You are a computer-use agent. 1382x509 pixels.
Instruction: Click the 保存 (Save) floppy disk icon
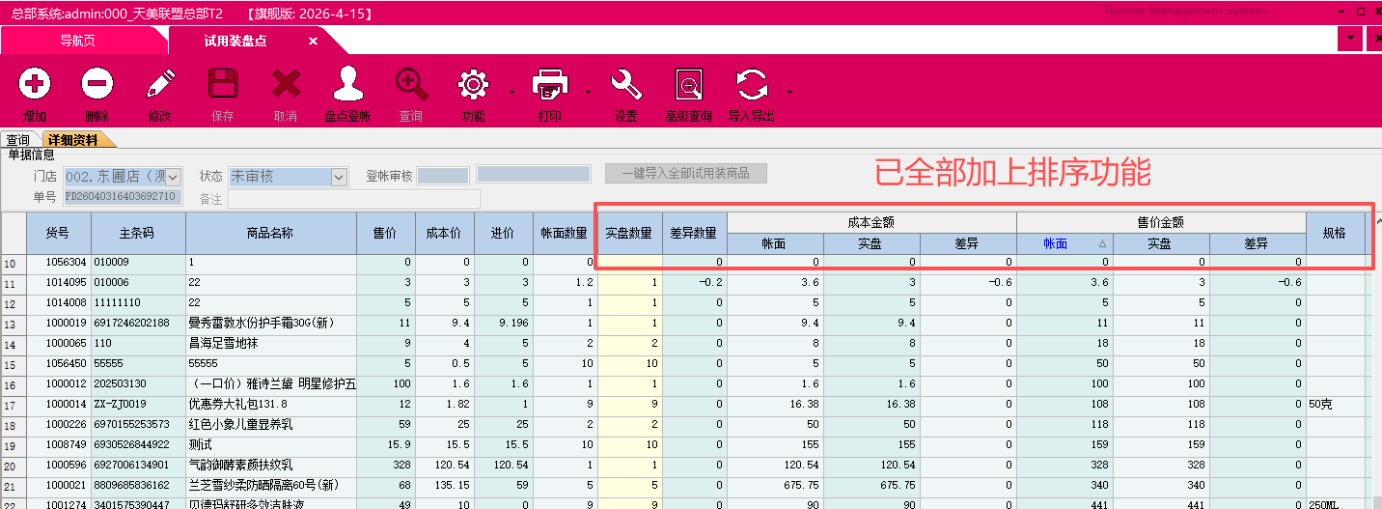click(x=222, y=85)
